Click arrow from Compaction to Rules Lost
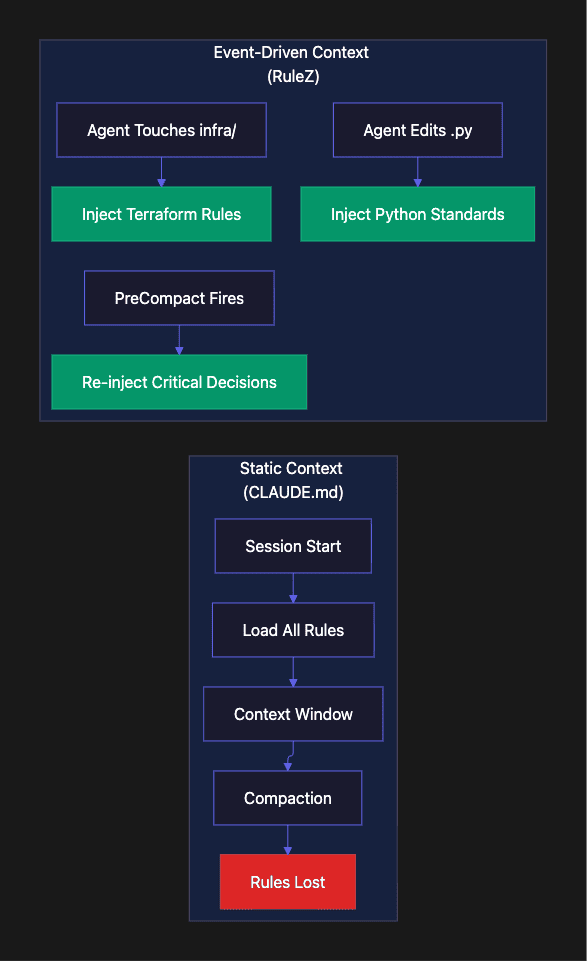 pyautogui.click(x=287, y=840)
